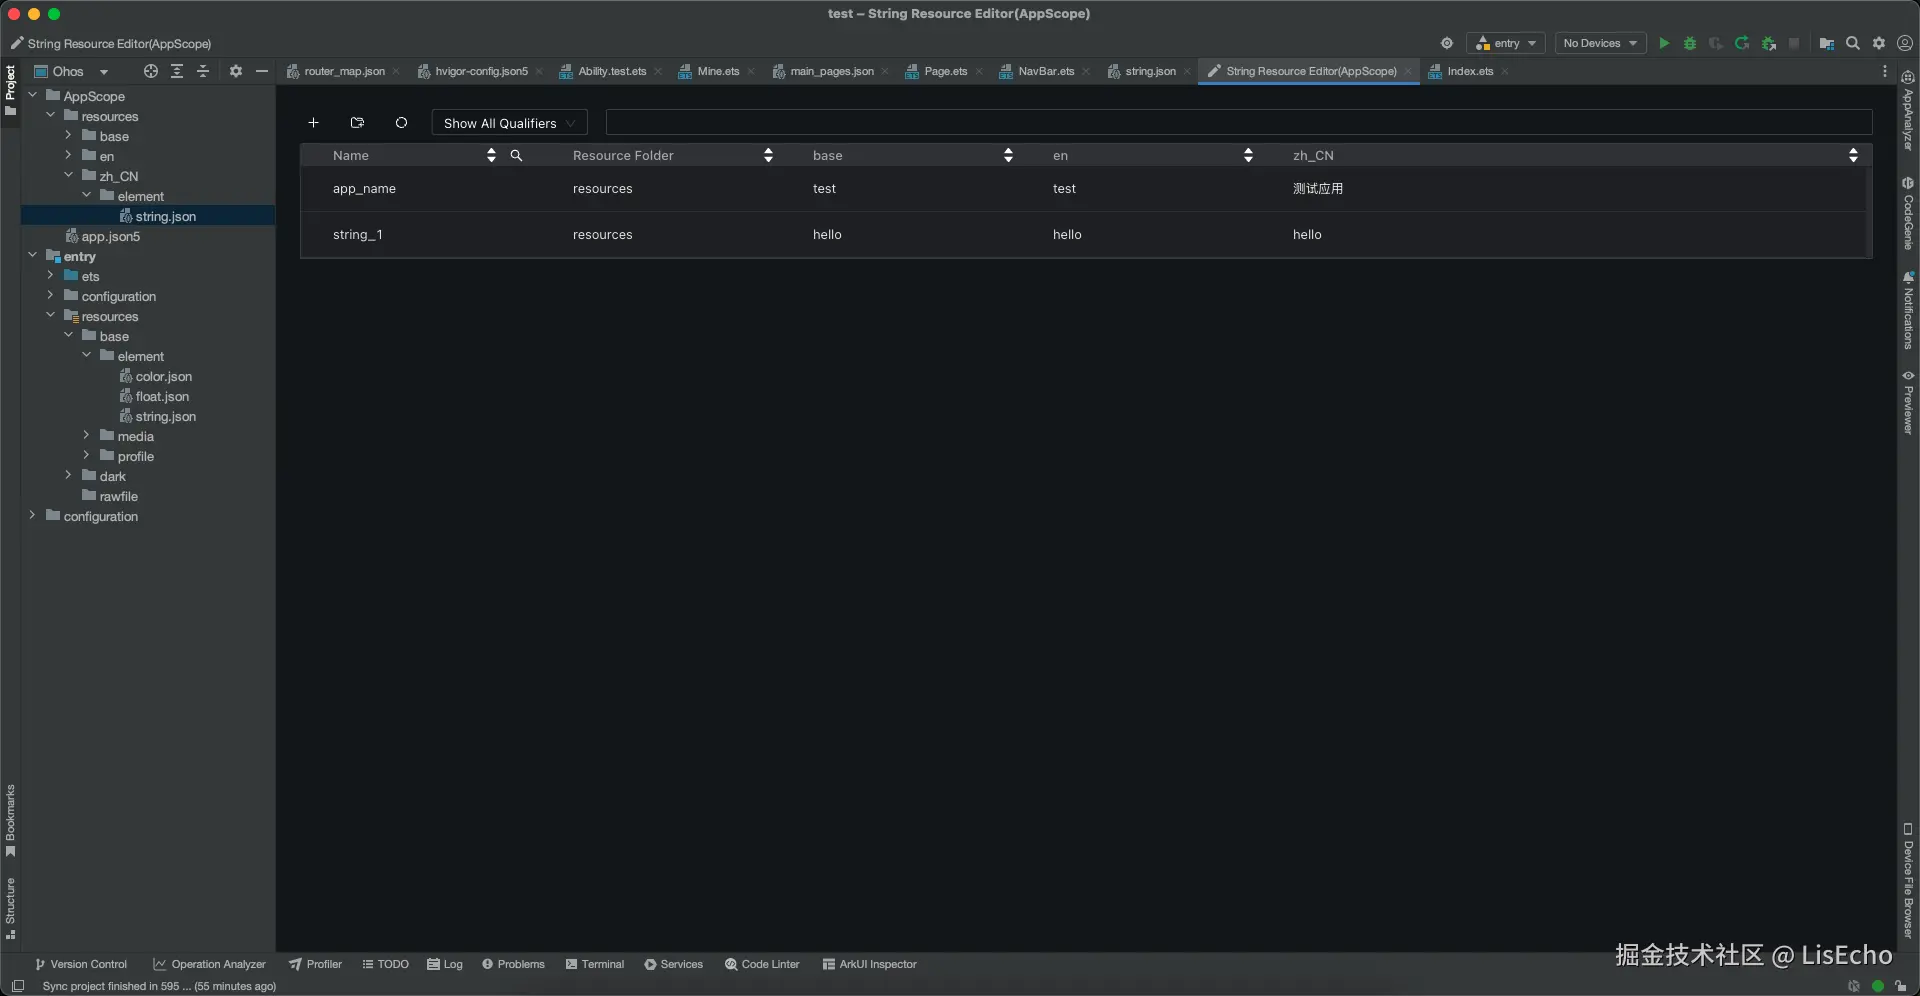
Task: Expand the ets folder under entry
Action: click(51, 276)
